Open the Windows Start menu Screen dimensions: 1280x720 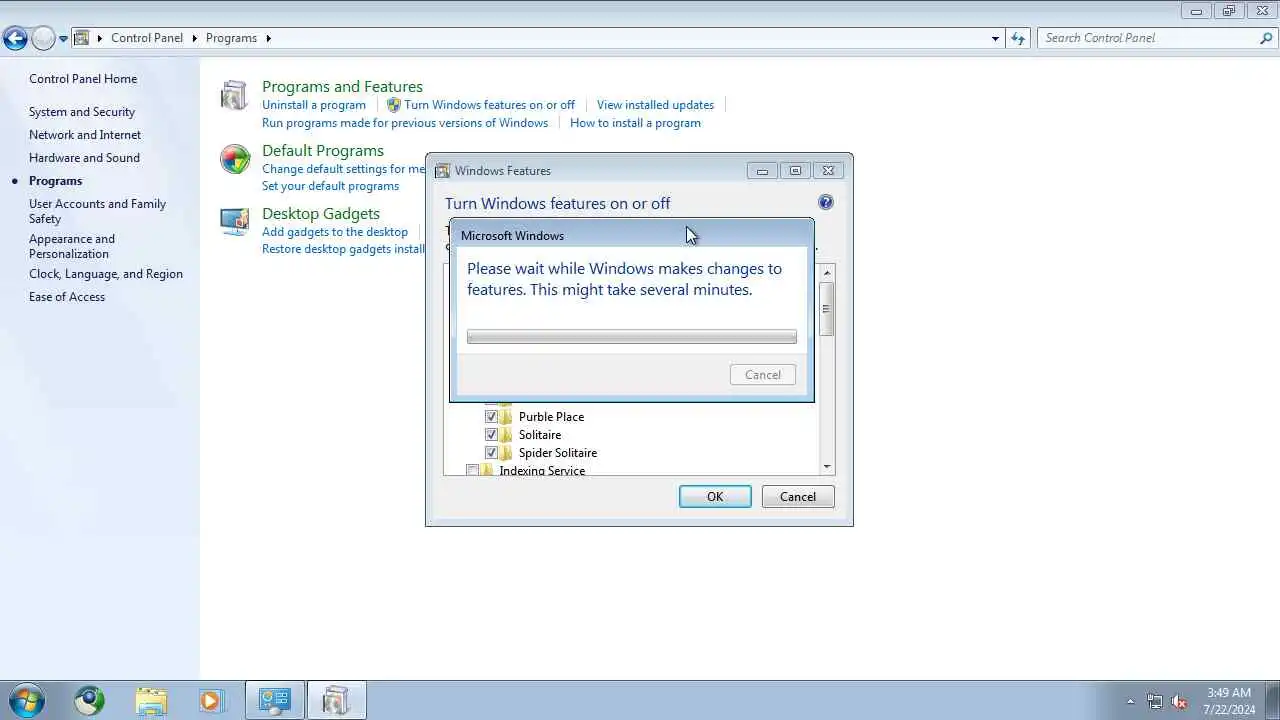(25, 700)
